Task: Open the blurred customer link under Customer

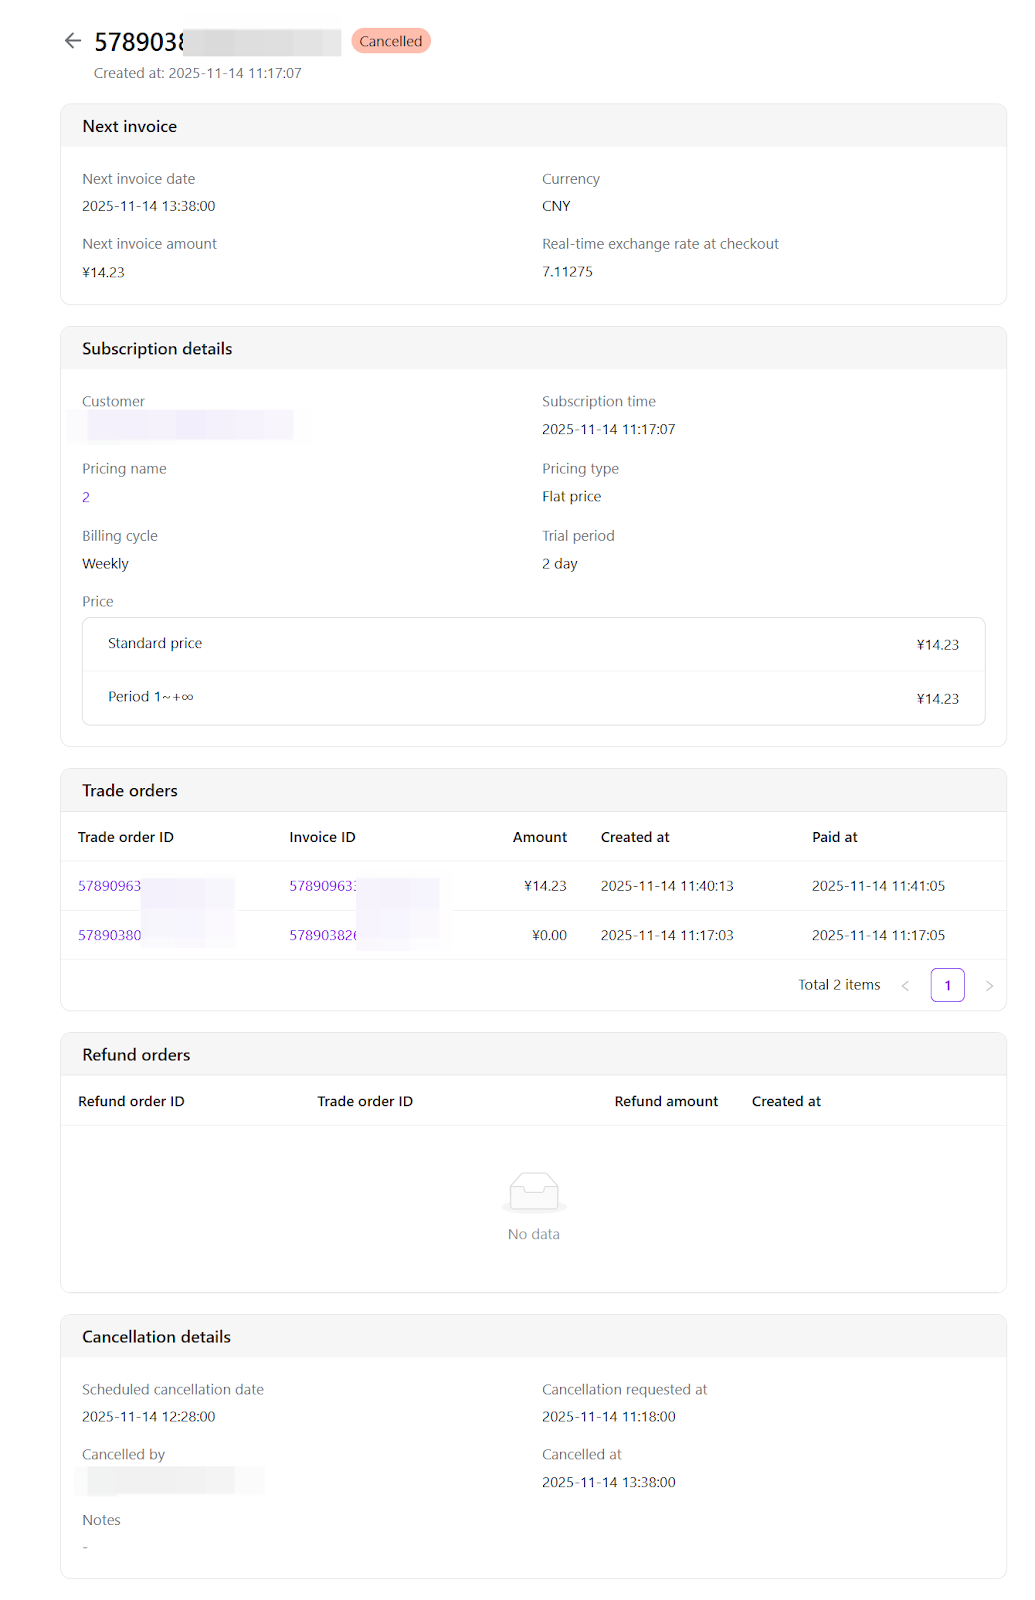Action: point(188,426)
